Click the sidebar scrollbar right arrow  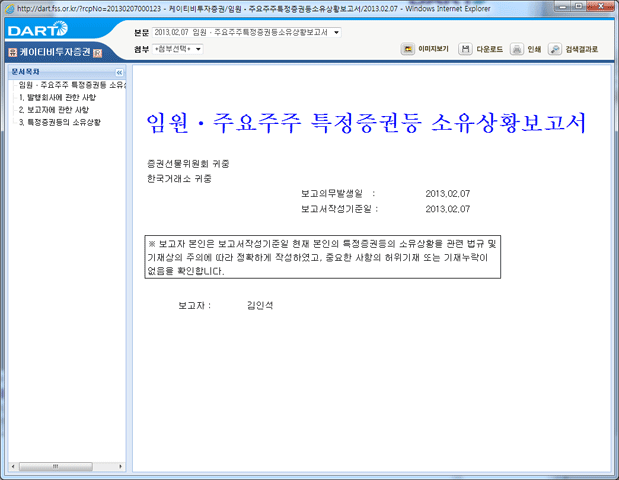121,466
